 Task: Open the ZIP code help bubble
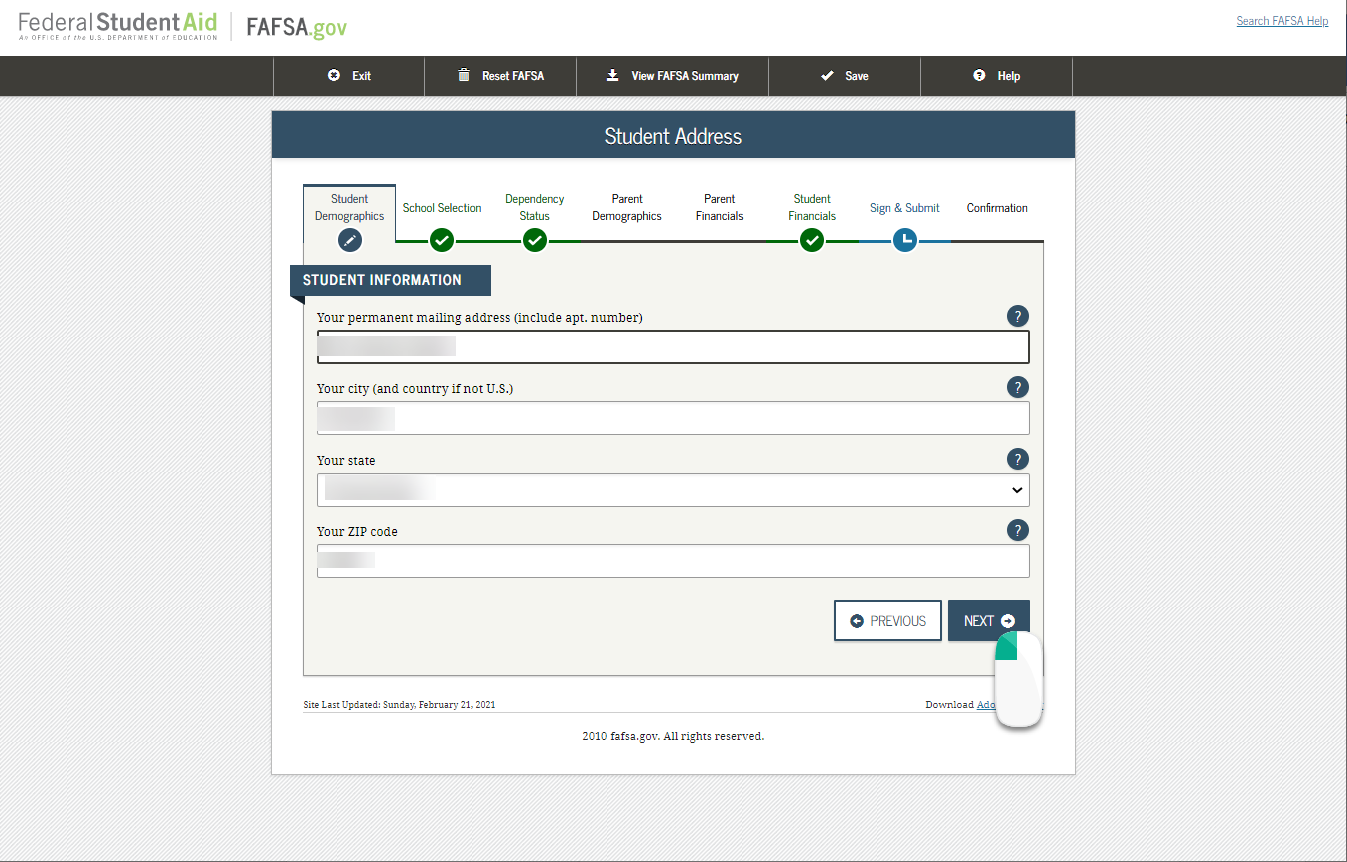coord(1017,530)
